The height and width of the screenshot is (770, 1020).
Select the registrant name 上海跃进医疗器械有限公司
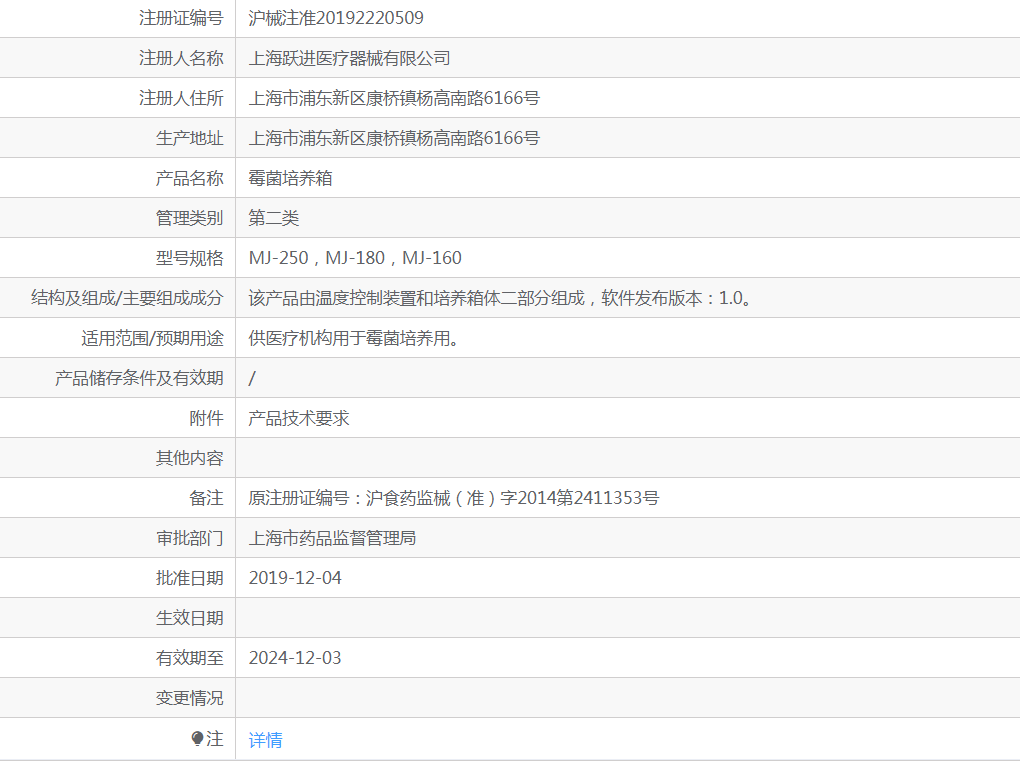(349, 59)
